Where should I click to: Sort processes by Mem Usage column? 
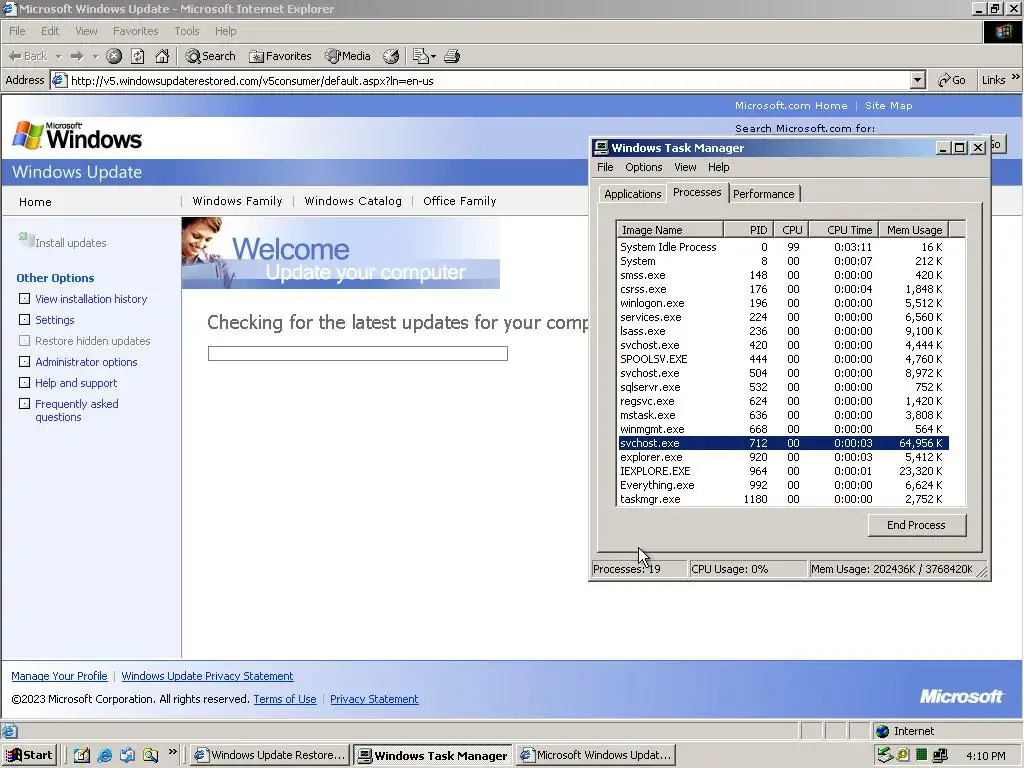(x=914, y=230)
